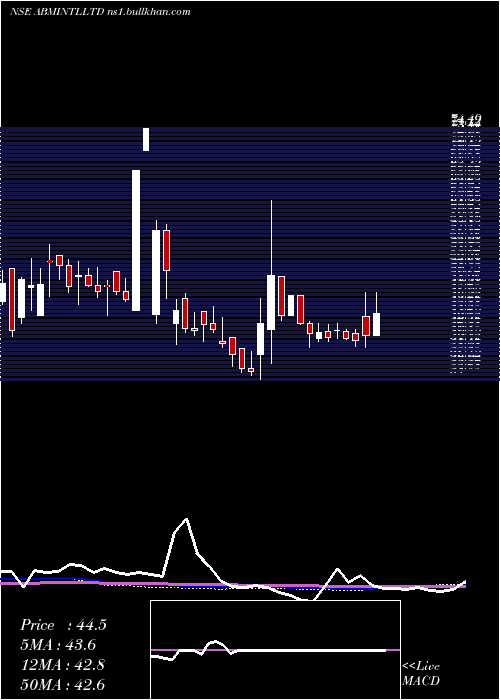Click the isolated white candle at the top of the chart
The width and height of the screenshot is (500, 700).
coord(146,139)
